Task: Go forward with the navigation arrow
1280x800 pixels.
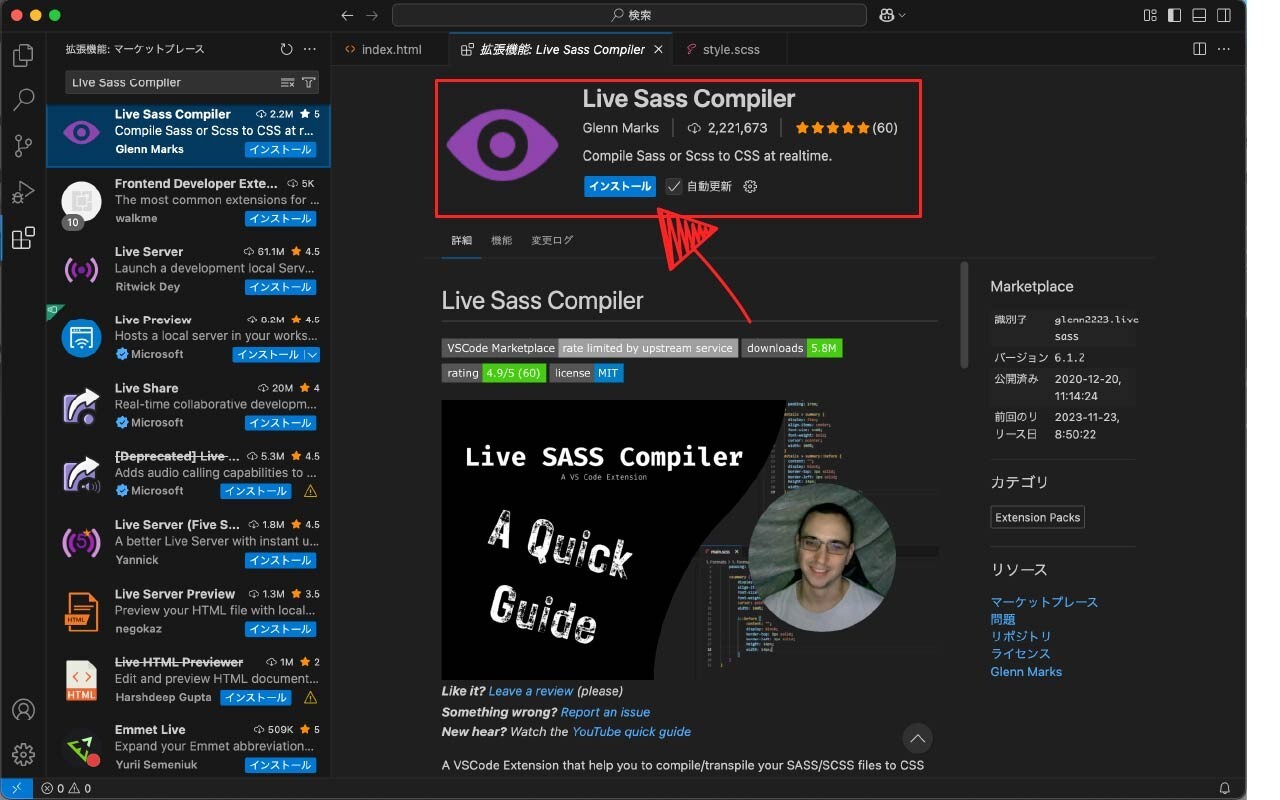Action: 372,15
